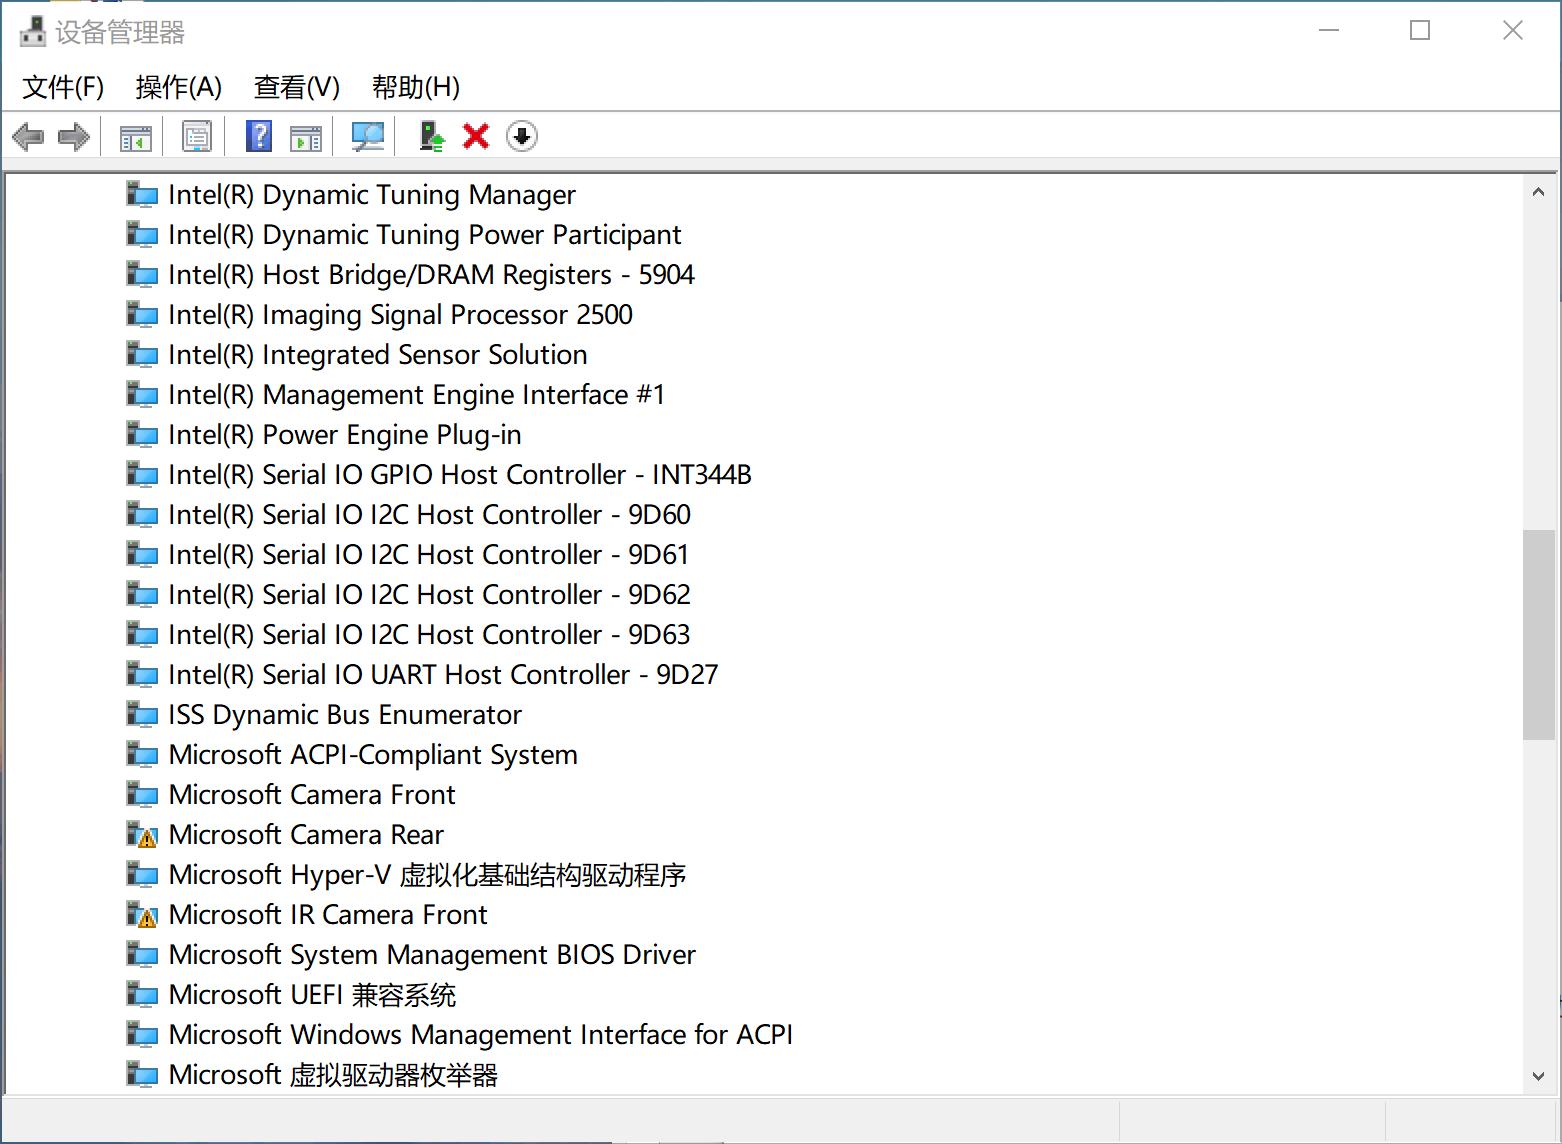Click the warning icon beside Microsoft IR Camera Front
Screen dimensions: 1562x1144
142,914
